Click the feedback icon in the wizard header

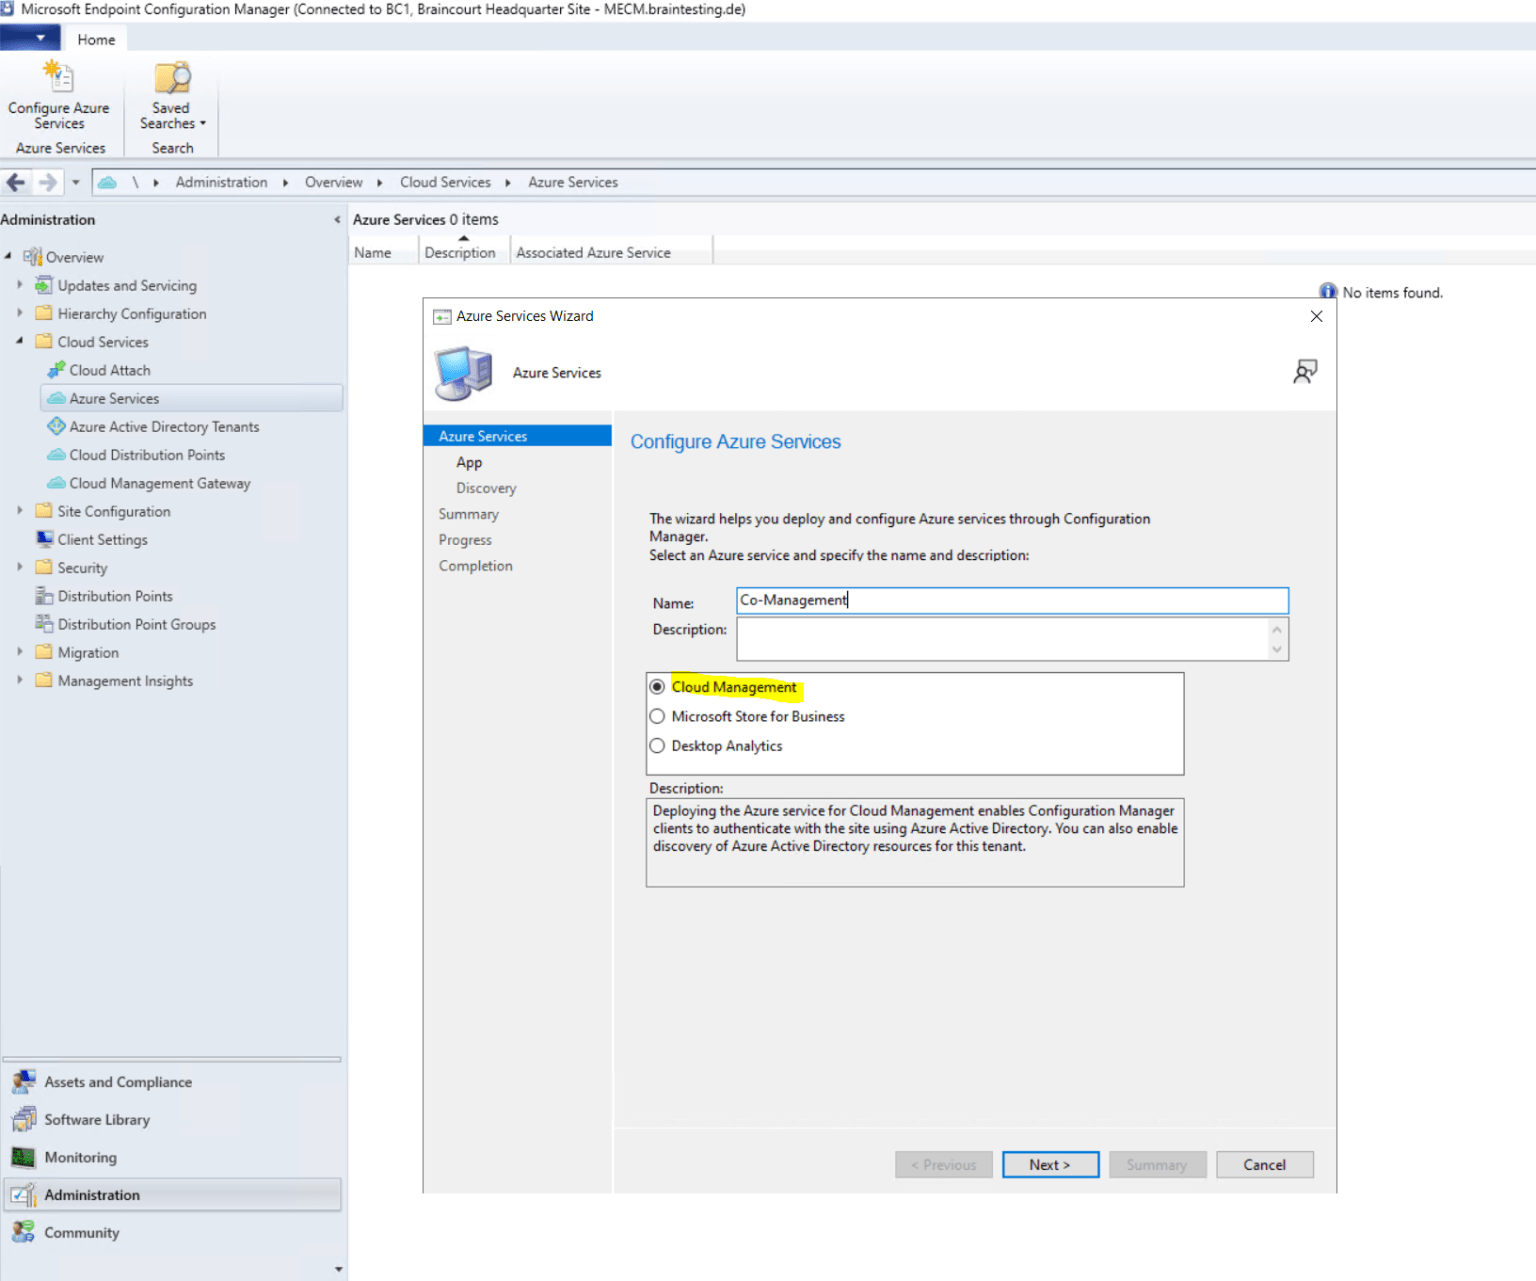[1305, 371]
